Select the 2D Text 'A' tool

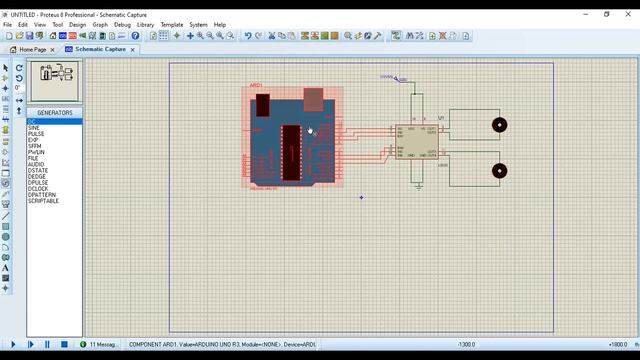pyautogui.click(x=5, y=268)
